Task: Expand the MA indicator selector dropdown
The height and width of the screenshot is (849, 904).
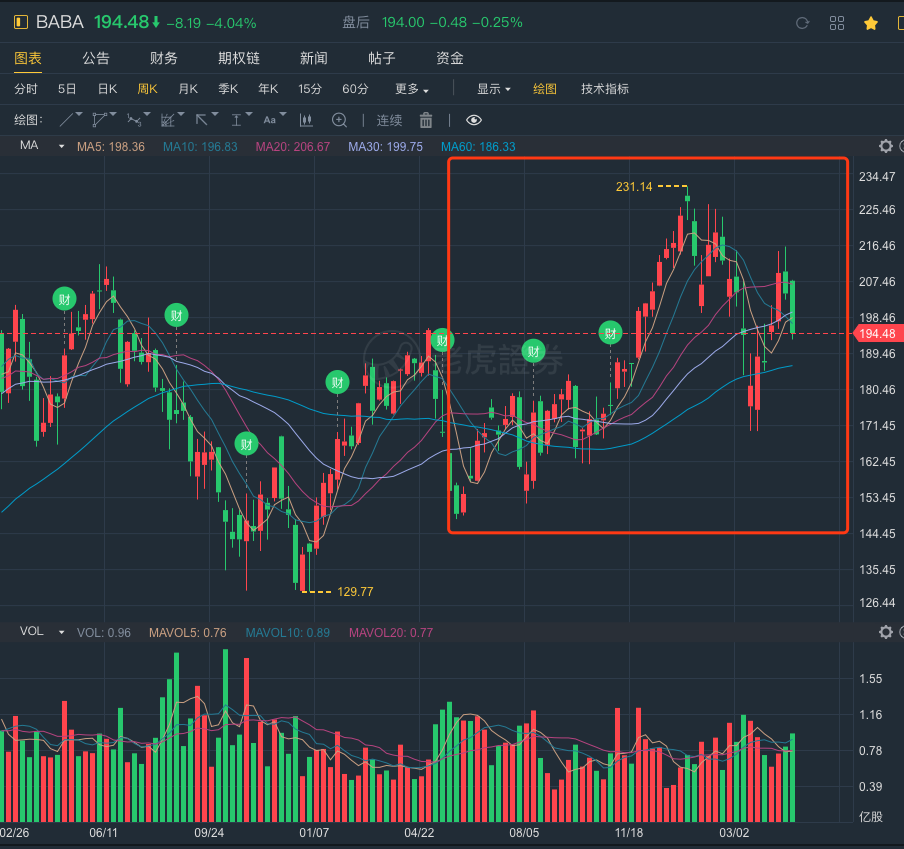Action: [x=61, y=147]
